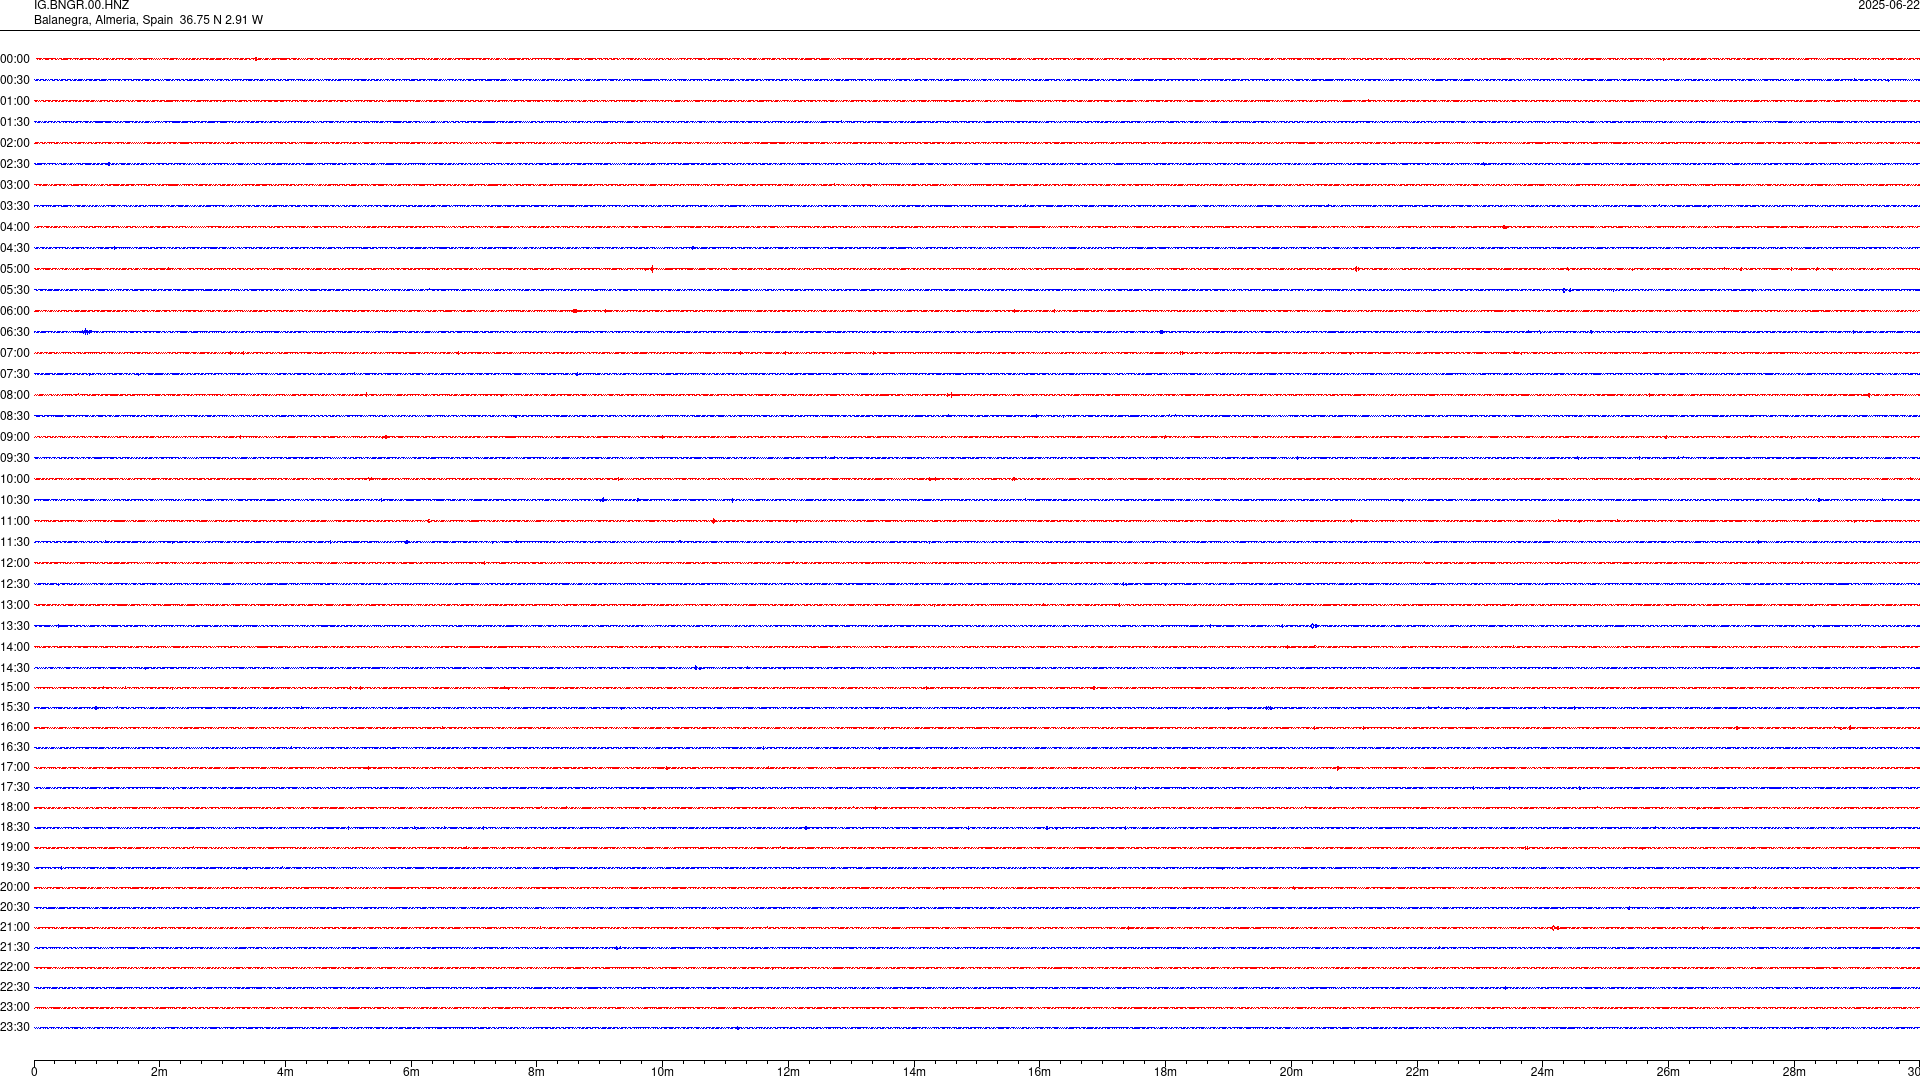Select the 16:30 time label
Viewport: 1920px width, 1080px height.
pos(15,747)
